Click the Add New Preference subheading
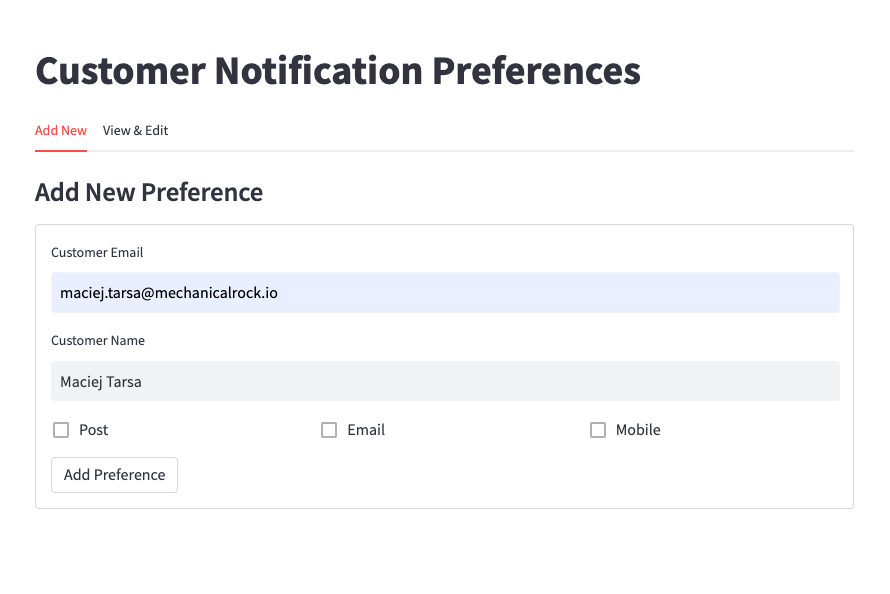This screenshot has height=594, width=890. 149,192
